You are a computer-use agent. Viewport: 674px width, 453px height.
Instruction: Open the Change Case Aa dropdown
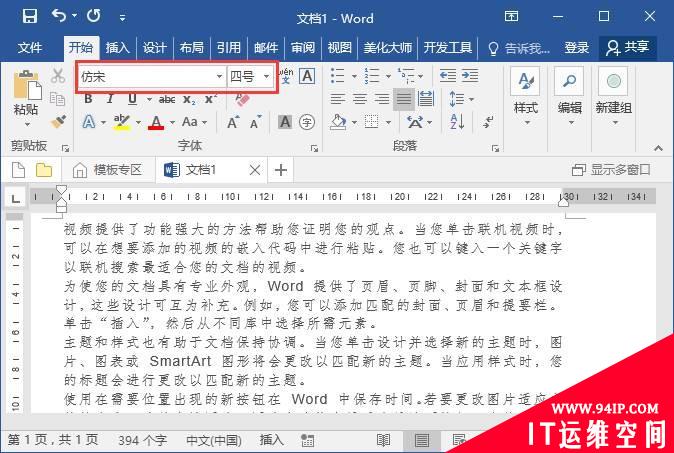coord(194,122)
